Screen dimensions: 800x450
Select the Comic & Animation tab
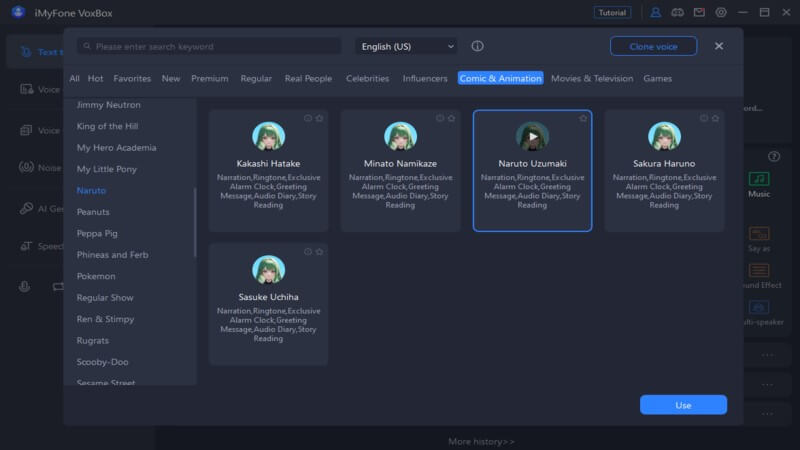point(500,78)
